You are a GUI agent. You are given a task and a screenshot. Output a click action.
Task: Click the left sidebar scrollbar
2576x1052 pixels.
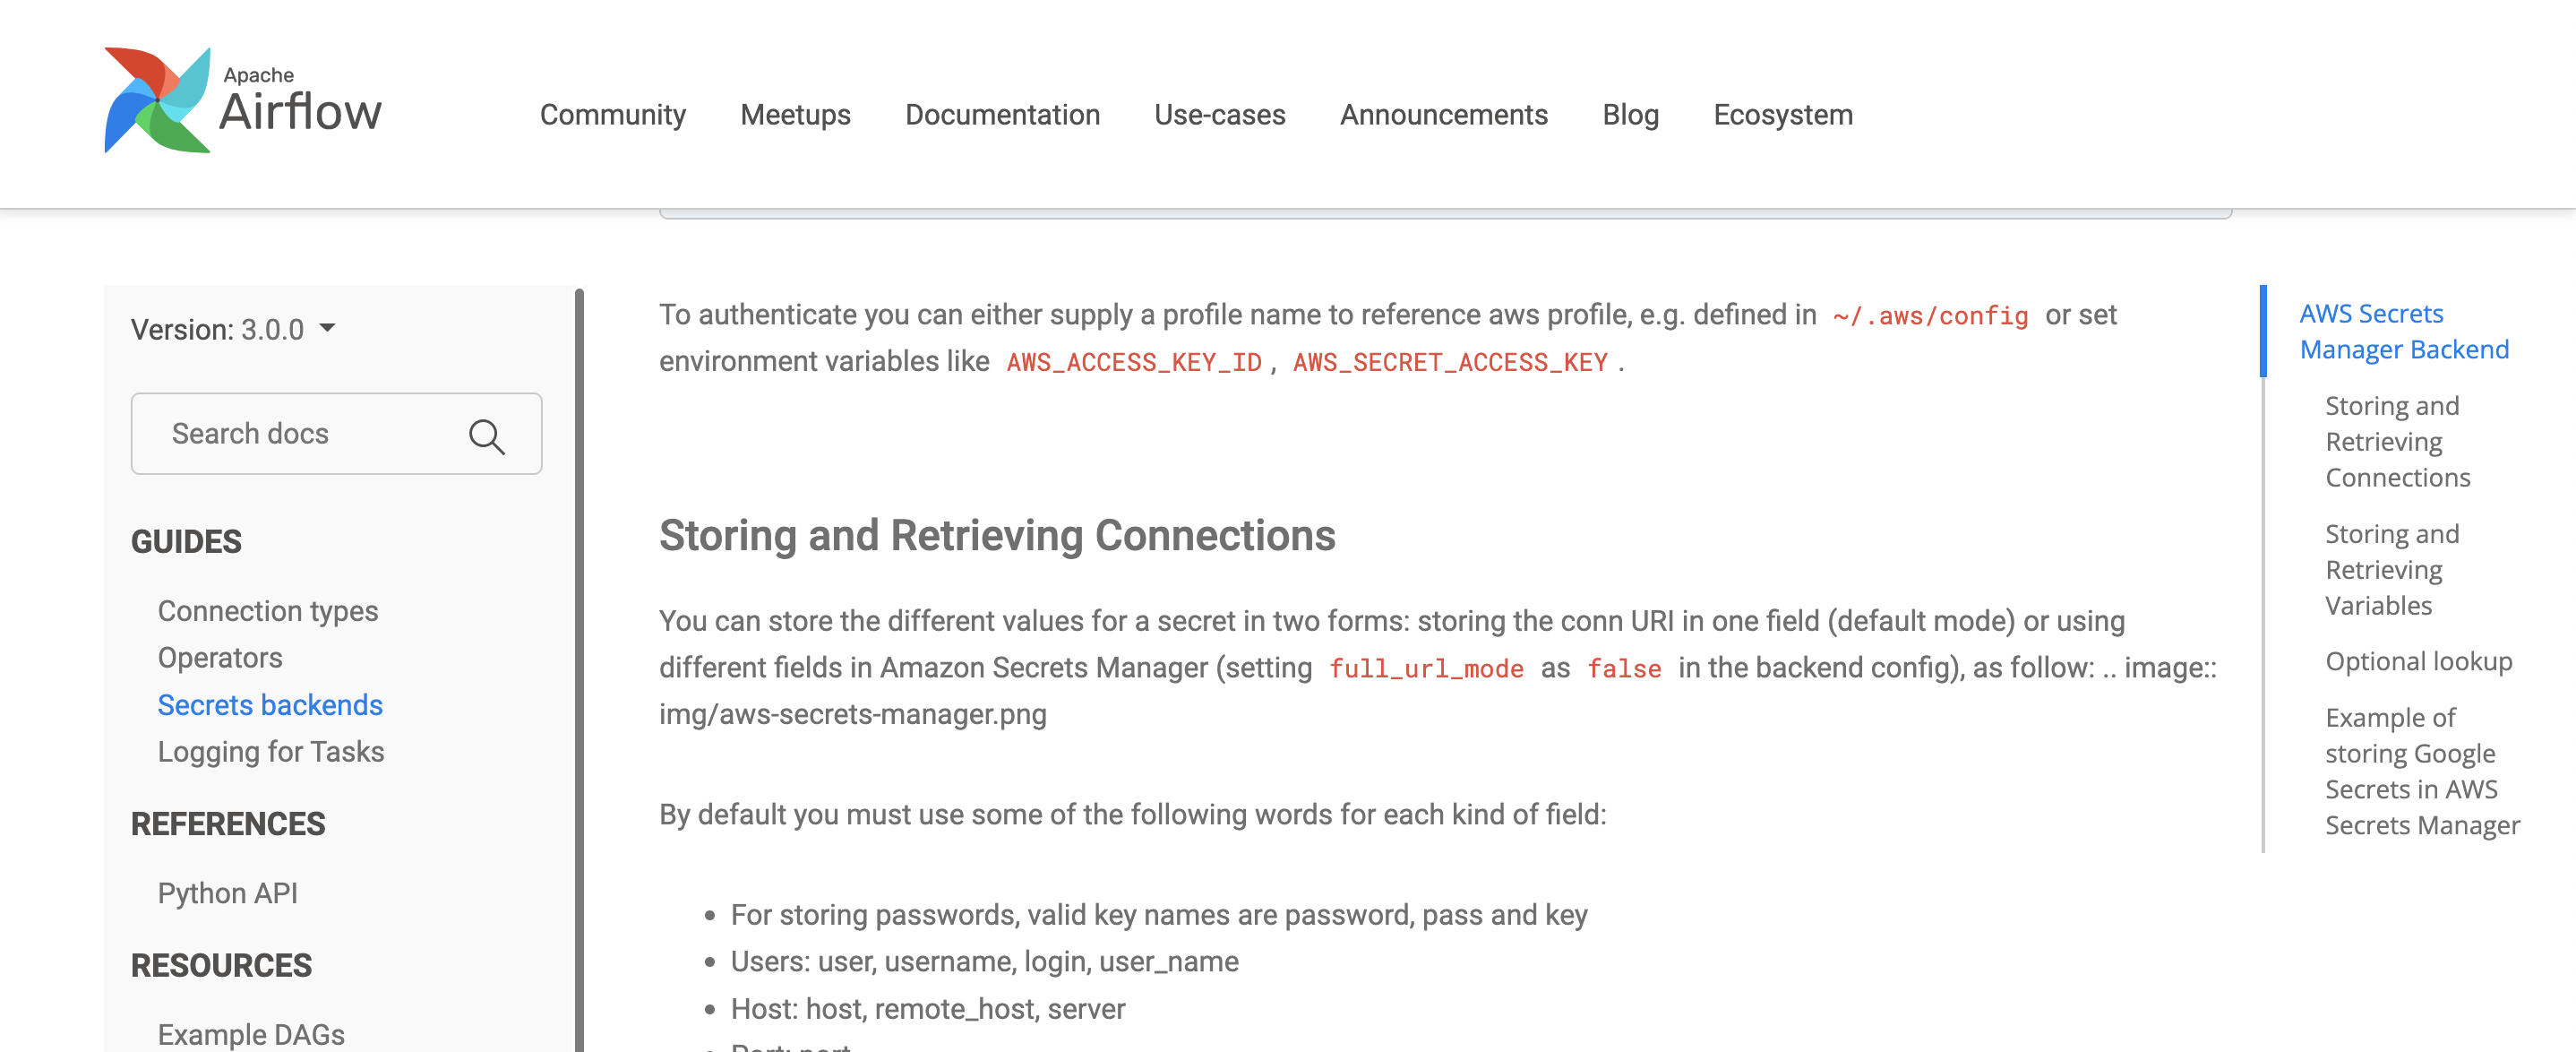point(579,660)
